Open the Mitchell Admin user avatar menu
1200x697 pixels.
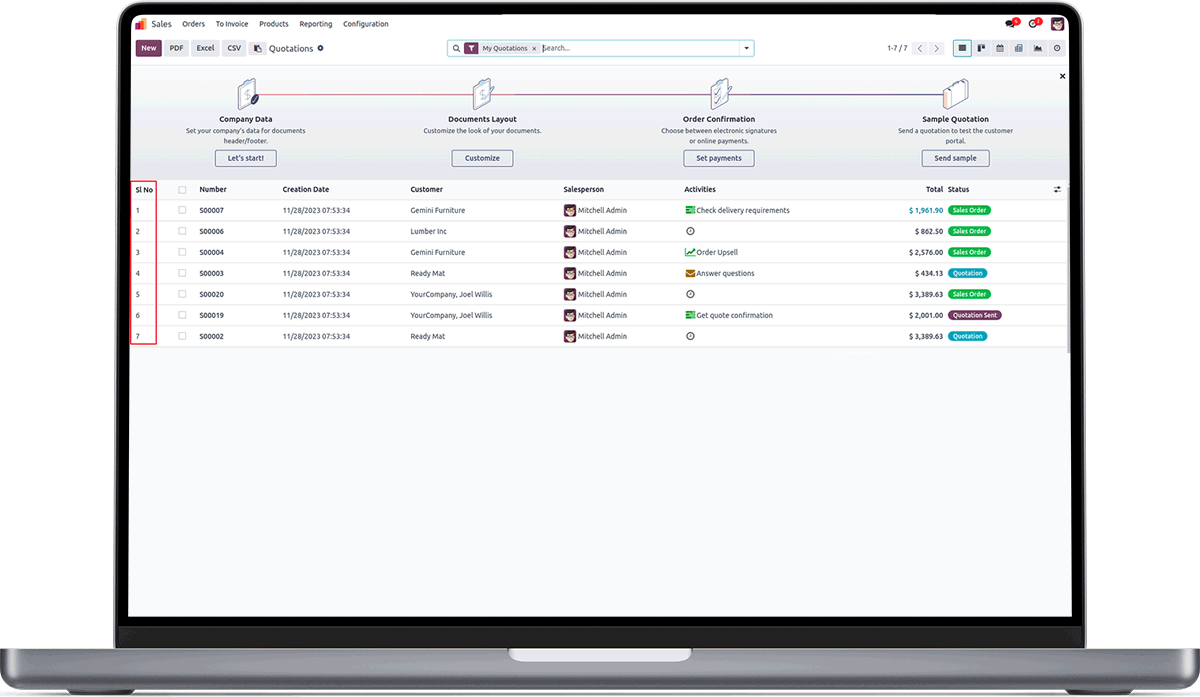point(1058,24)
